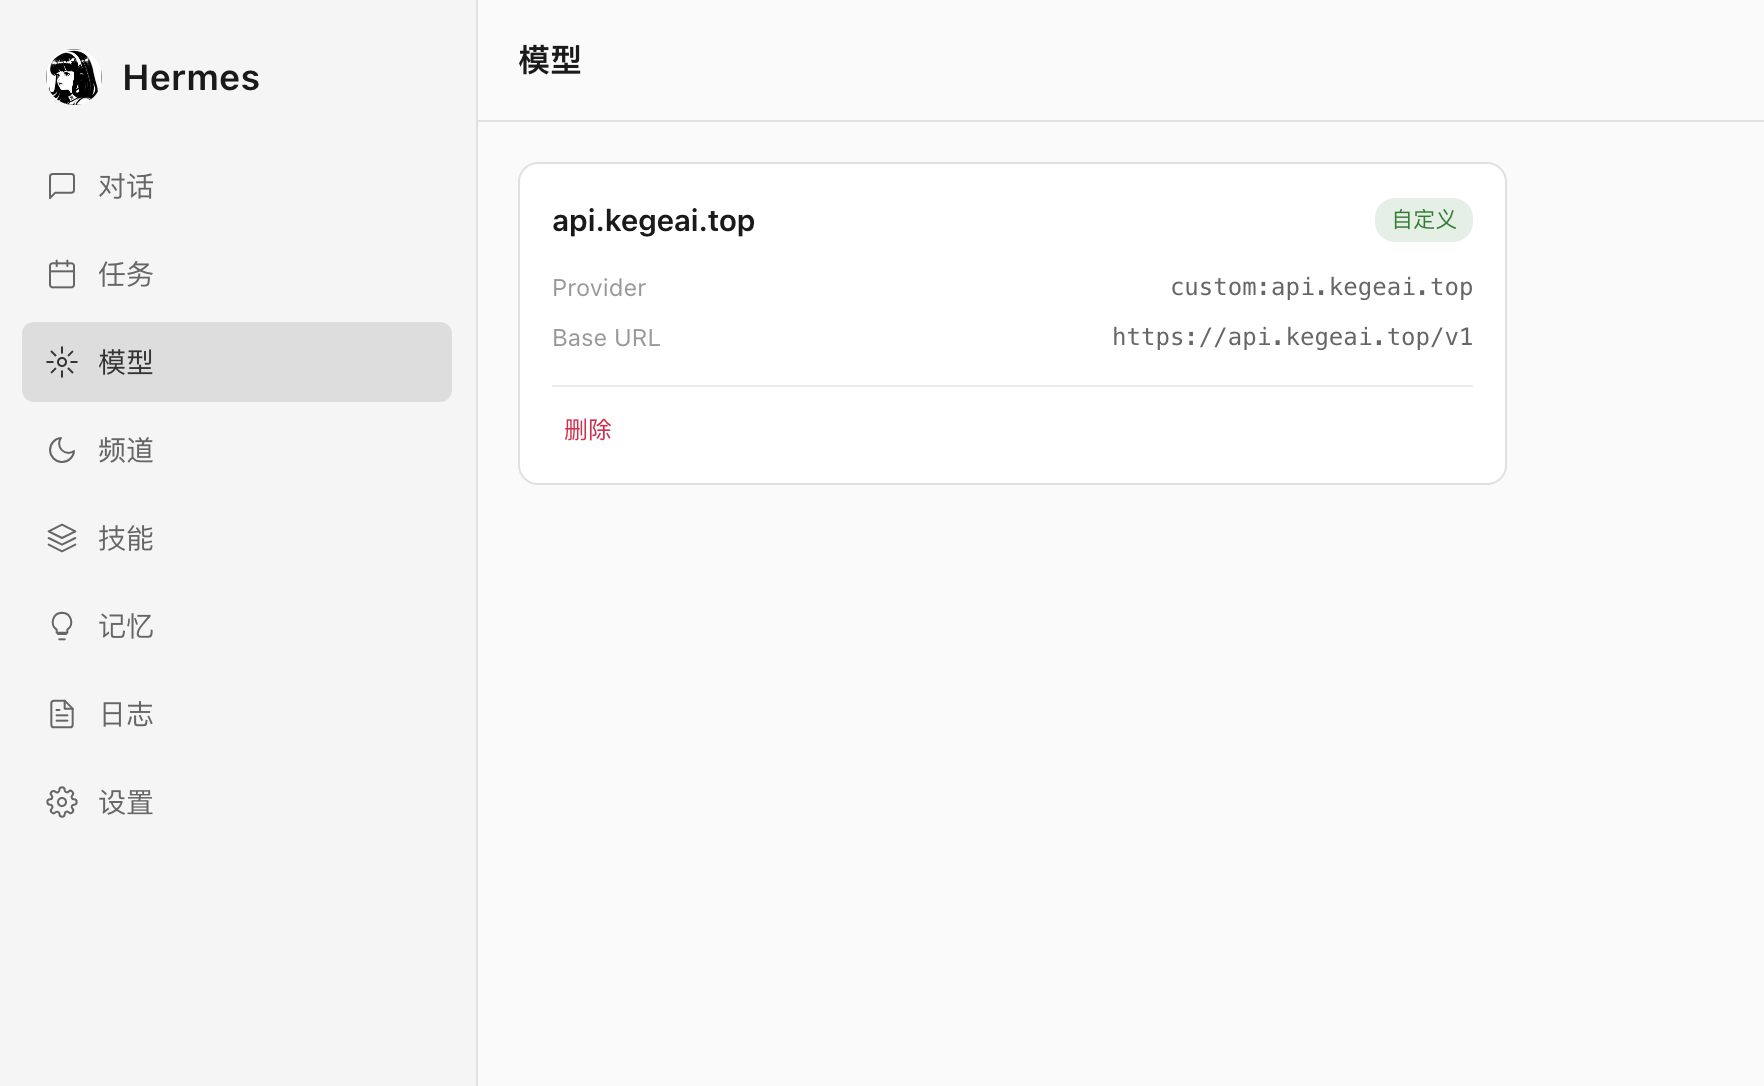Click the Base URL value https://api.kegeai.top/v1
Image resolution: width=1764 pixels, height=1086 pixels.
[1292, 337]
